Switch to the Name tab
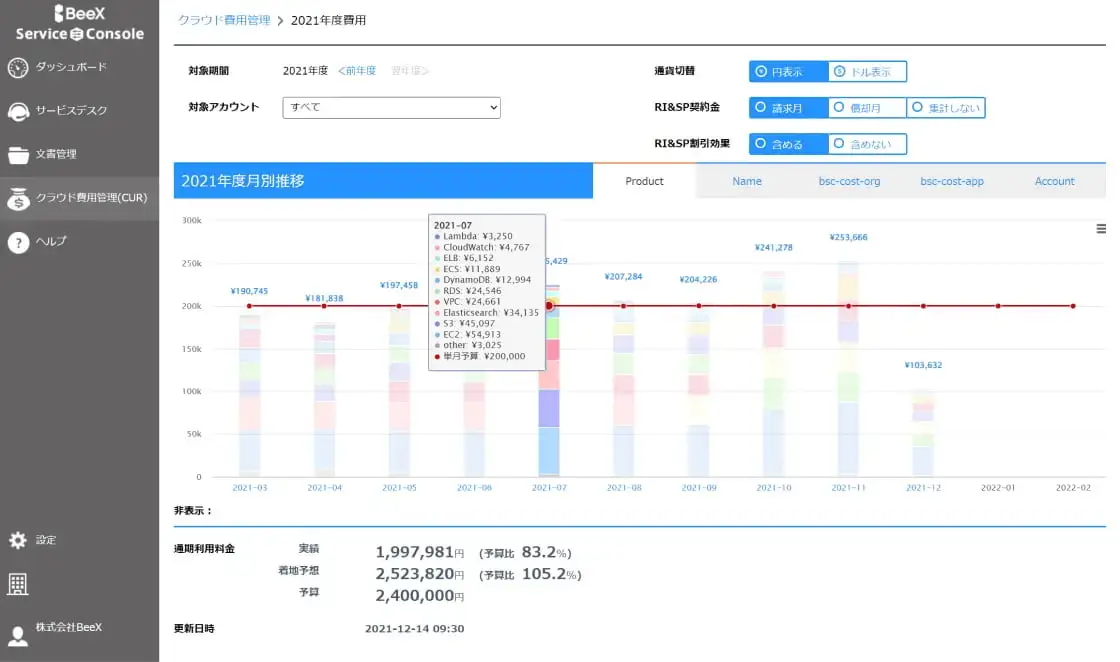The height and width of the screenshot is (662, 1120). click(746, 181)
